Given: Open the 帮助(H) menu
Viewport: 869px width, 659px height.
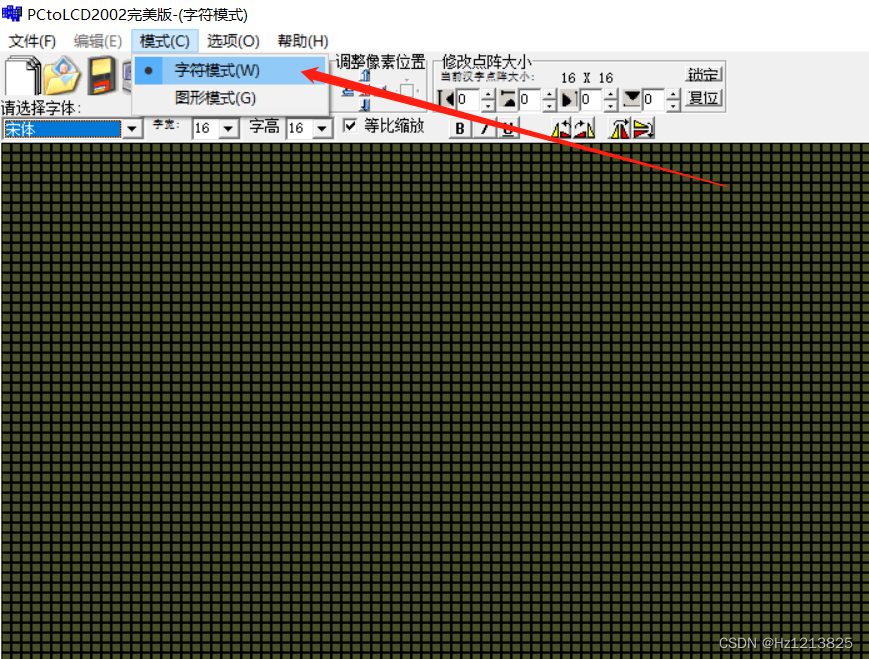Looking at the screenshot, I should click(303, 41).
